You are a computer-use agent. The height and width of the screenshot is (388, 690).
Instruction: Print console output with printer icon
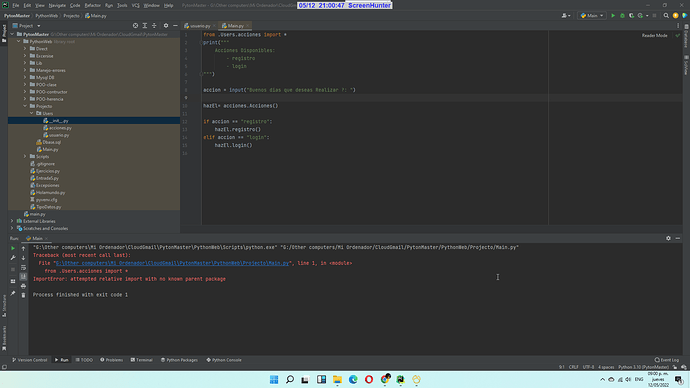coord(23,286)
